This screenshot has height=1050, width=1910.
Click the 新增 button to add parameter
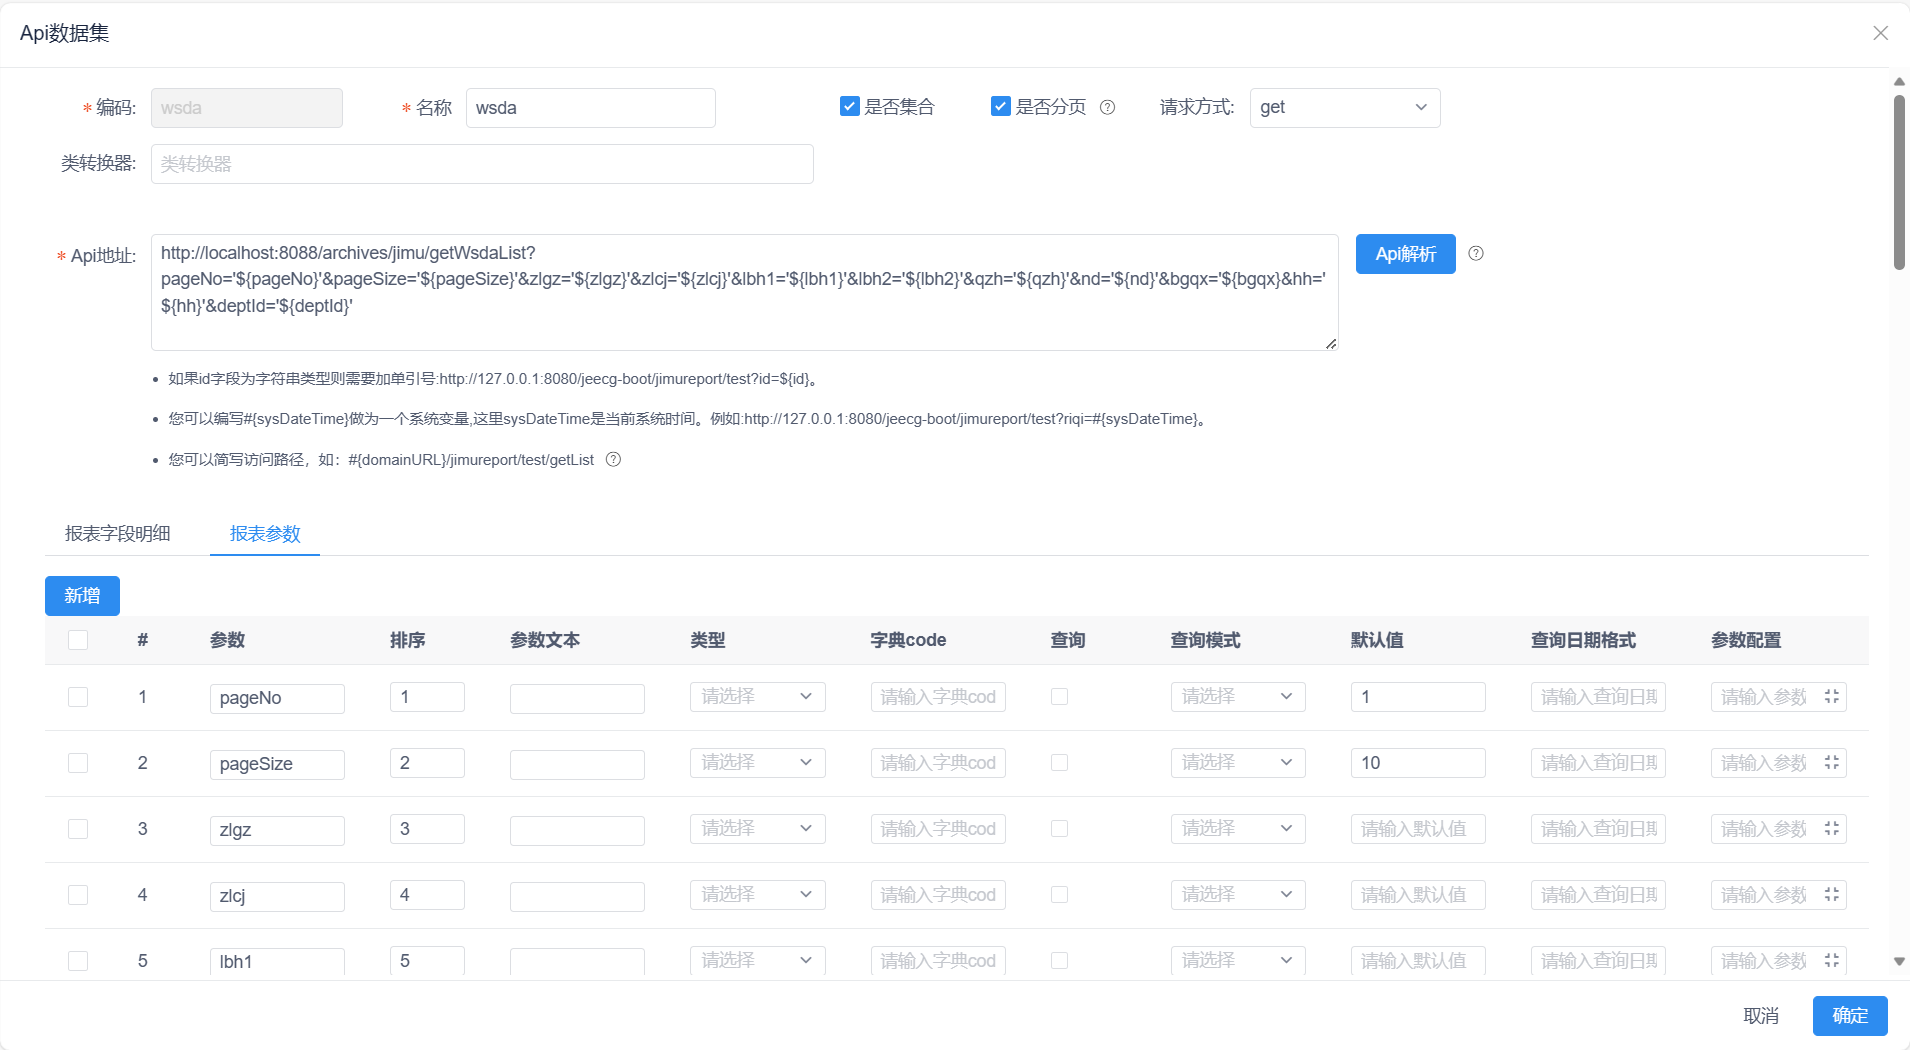click(x=81, y=595)
